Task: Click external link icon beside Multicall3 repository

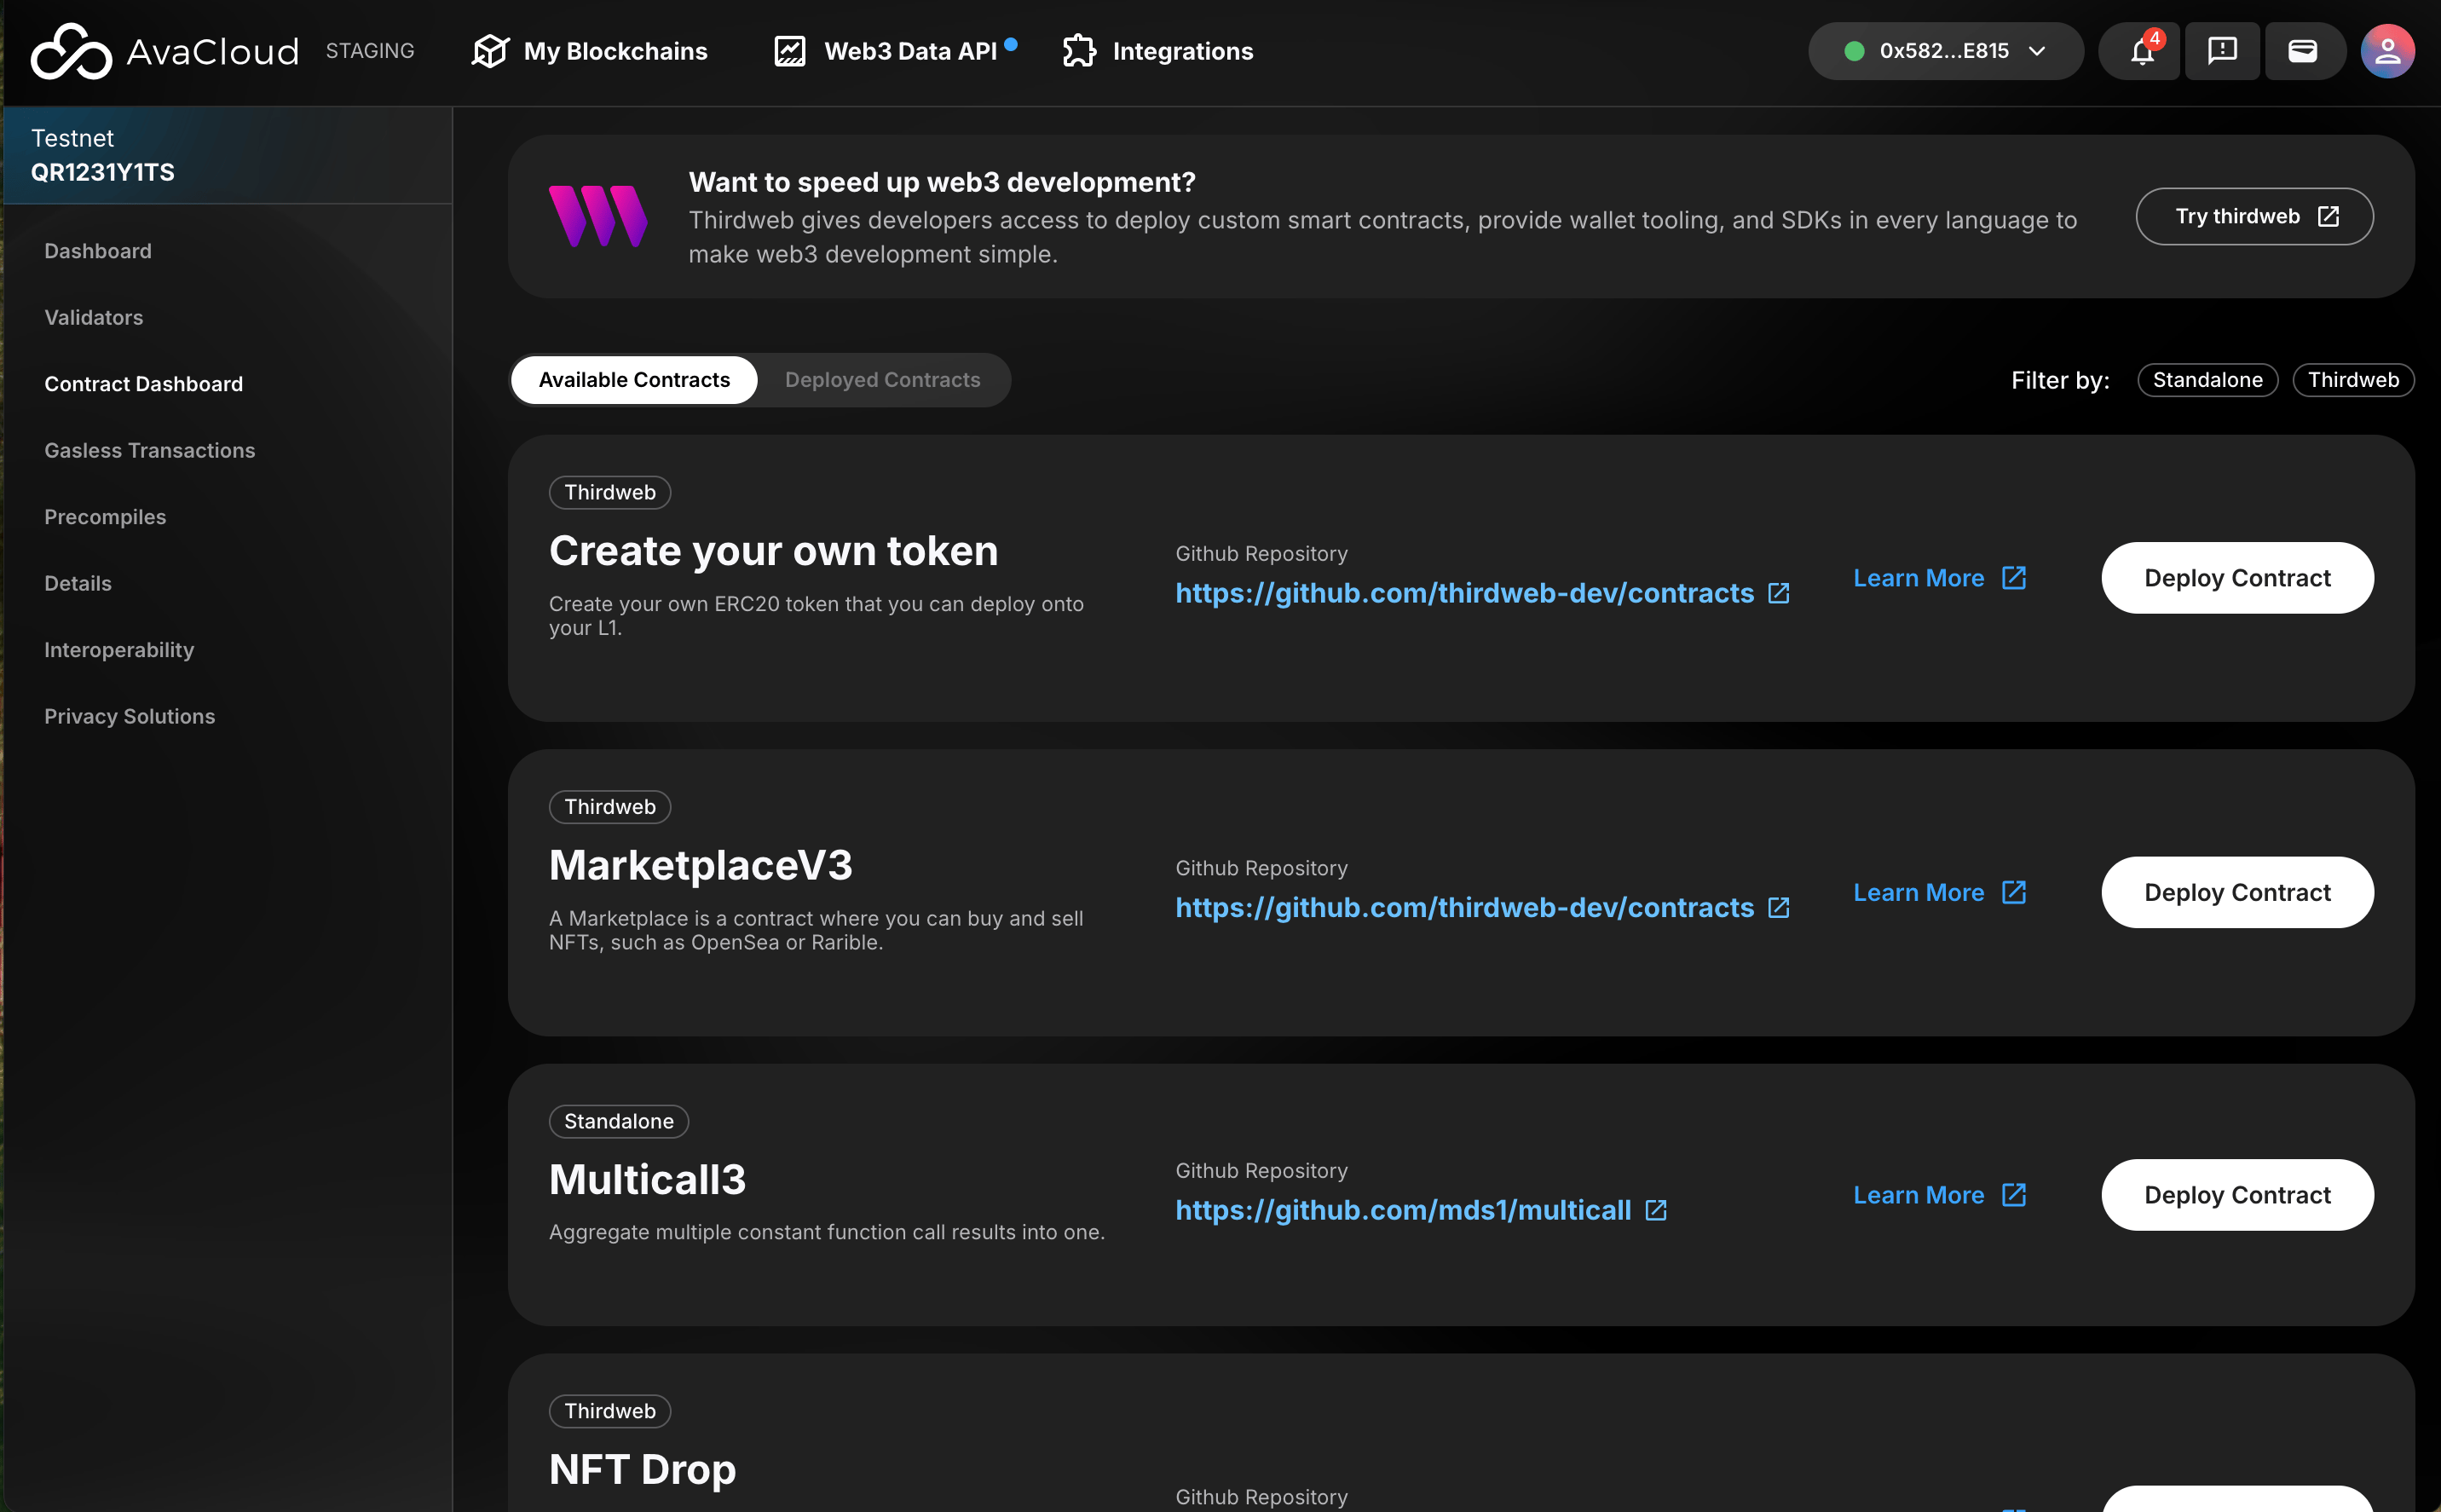Action: click(1656, 1210)
